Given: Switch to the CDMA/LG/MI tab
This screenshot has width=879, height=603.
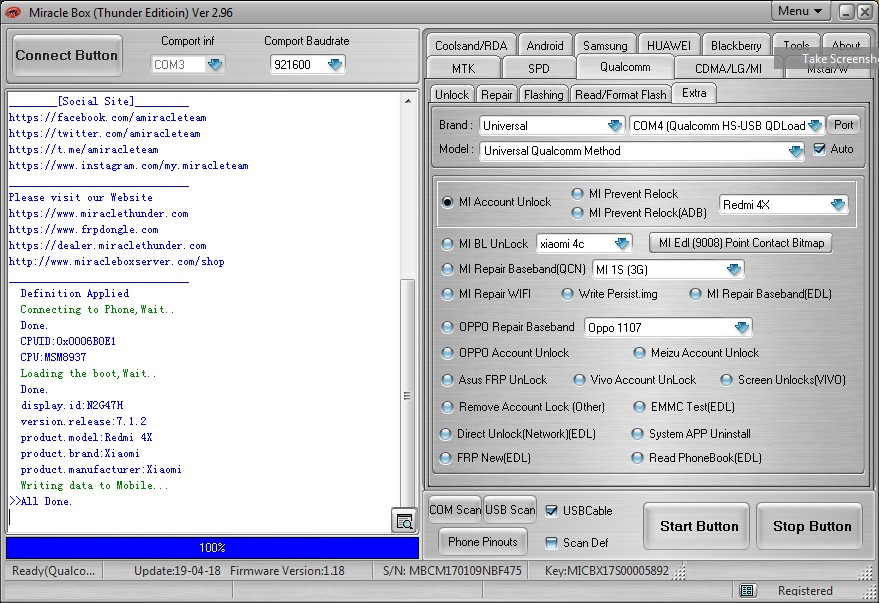Looking at the screenshot, I should pyautogui.click(x=728, y=68).
